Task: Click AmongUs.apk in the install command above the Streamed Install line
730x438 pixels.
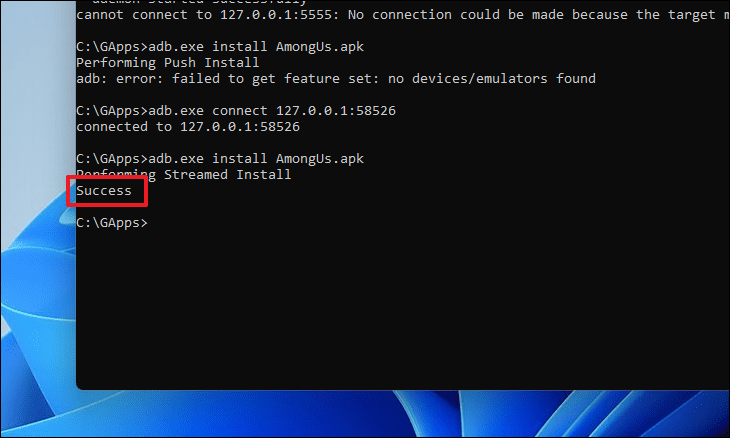Action: pos(320,159)
